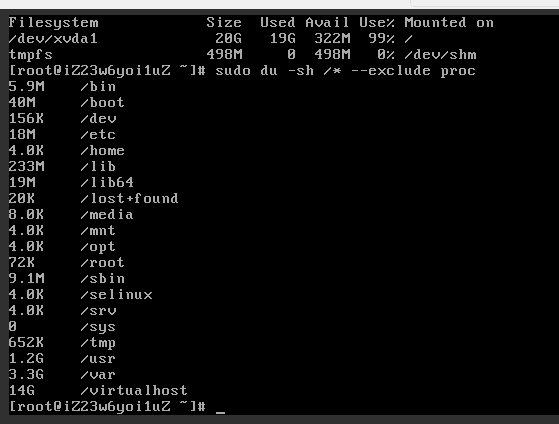The height and width of the screenshot is (424, 559).
Task: Click the /dev/shm mount point
Action: click(x=440, y=55)
